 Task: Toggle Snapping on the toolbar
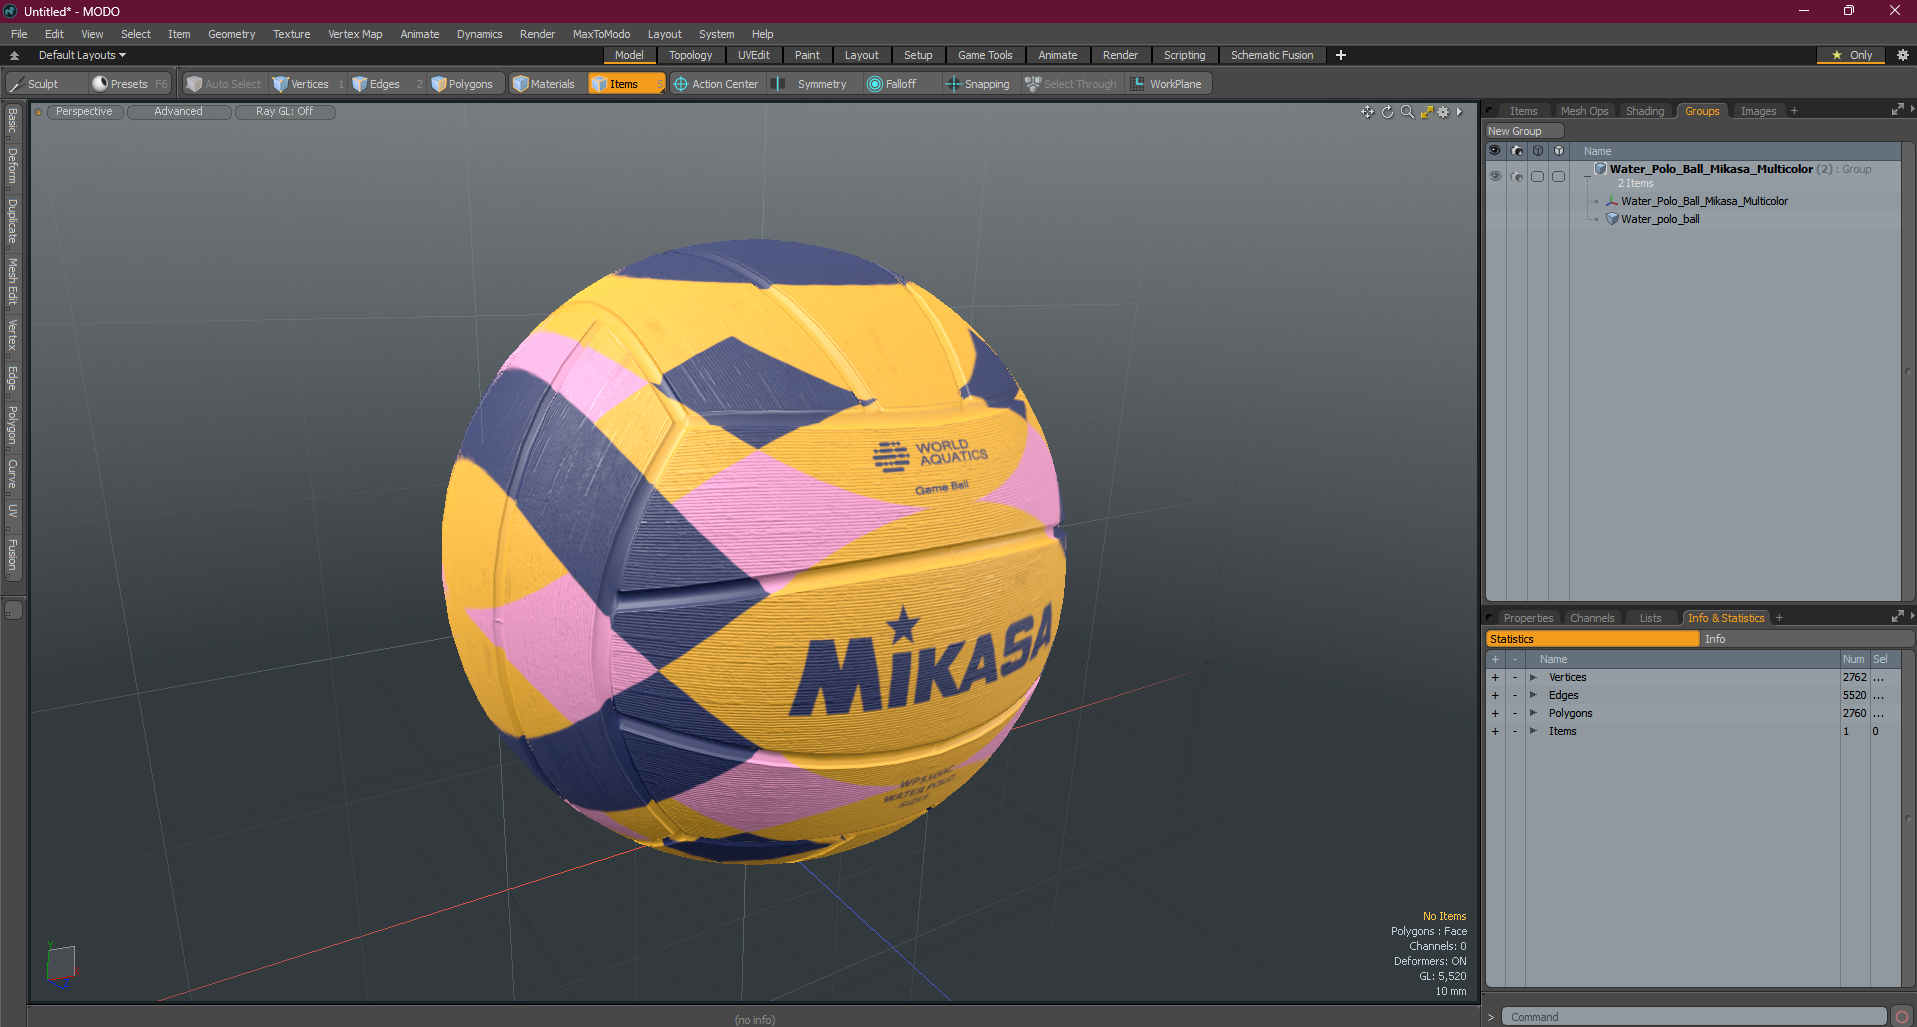click(978, 84)
